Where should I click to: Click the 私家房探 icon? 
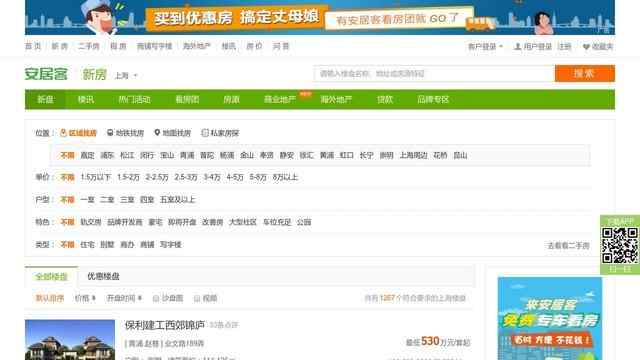(x=205, y=133)
